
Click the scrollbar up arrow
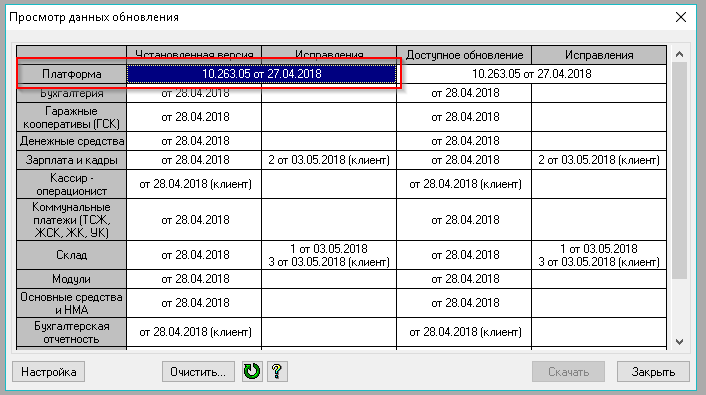[679, 54]
